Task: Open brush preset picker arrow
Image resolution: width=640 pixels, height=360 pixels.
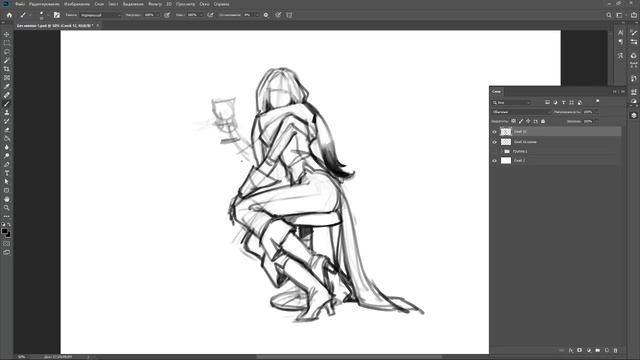Action: (x=48, y=15)
